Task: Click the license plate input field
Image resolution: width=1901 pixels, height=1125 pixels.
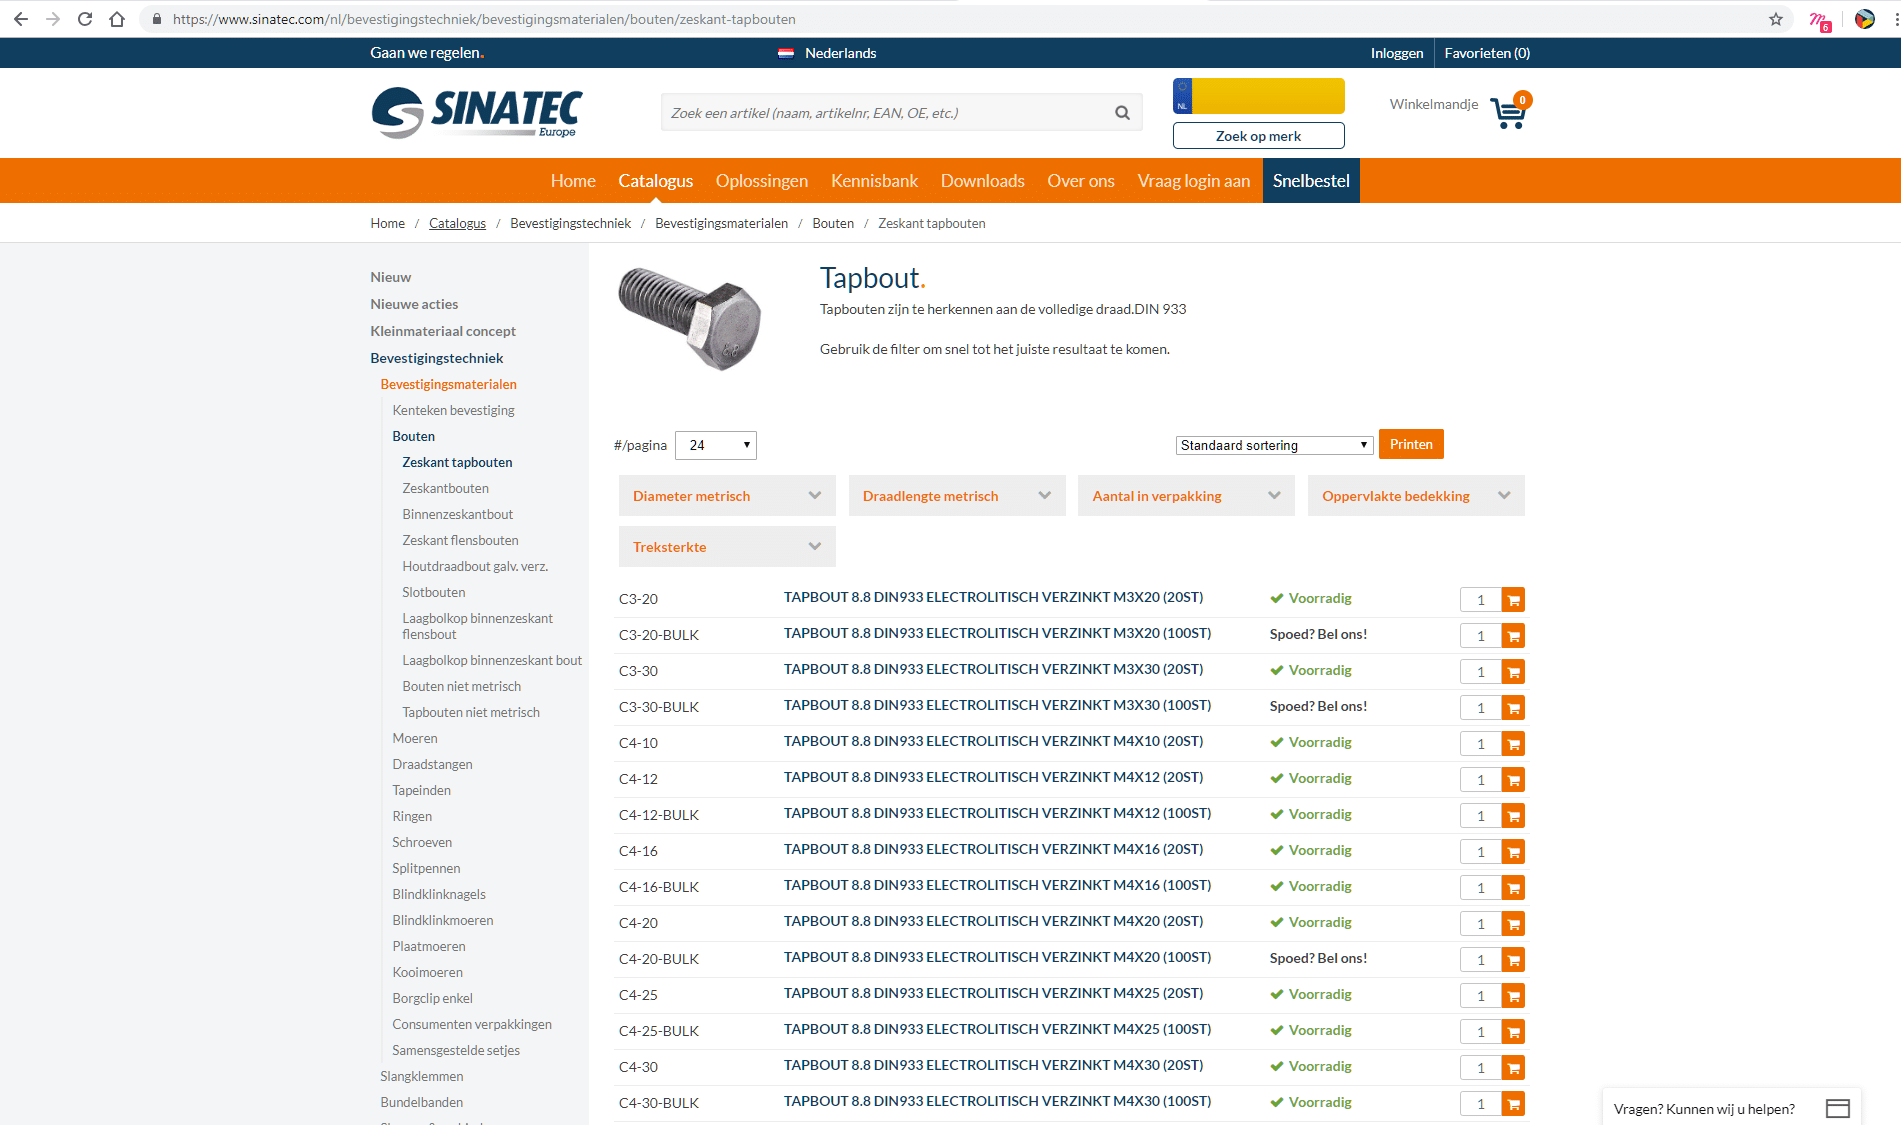Action: [x=1268, y=96]
